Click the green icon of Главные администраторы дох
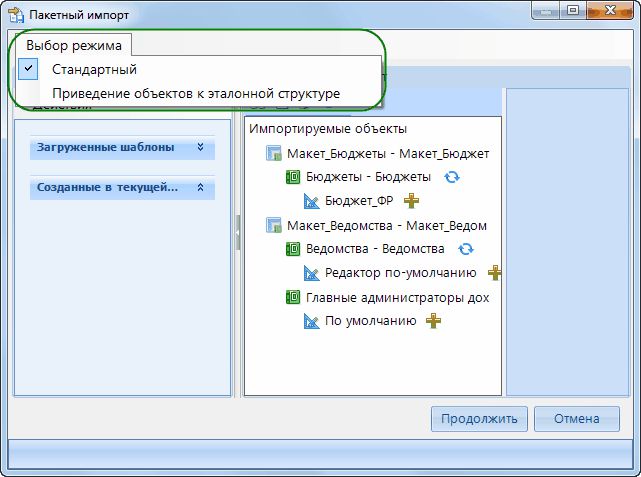 click(293, 297)
